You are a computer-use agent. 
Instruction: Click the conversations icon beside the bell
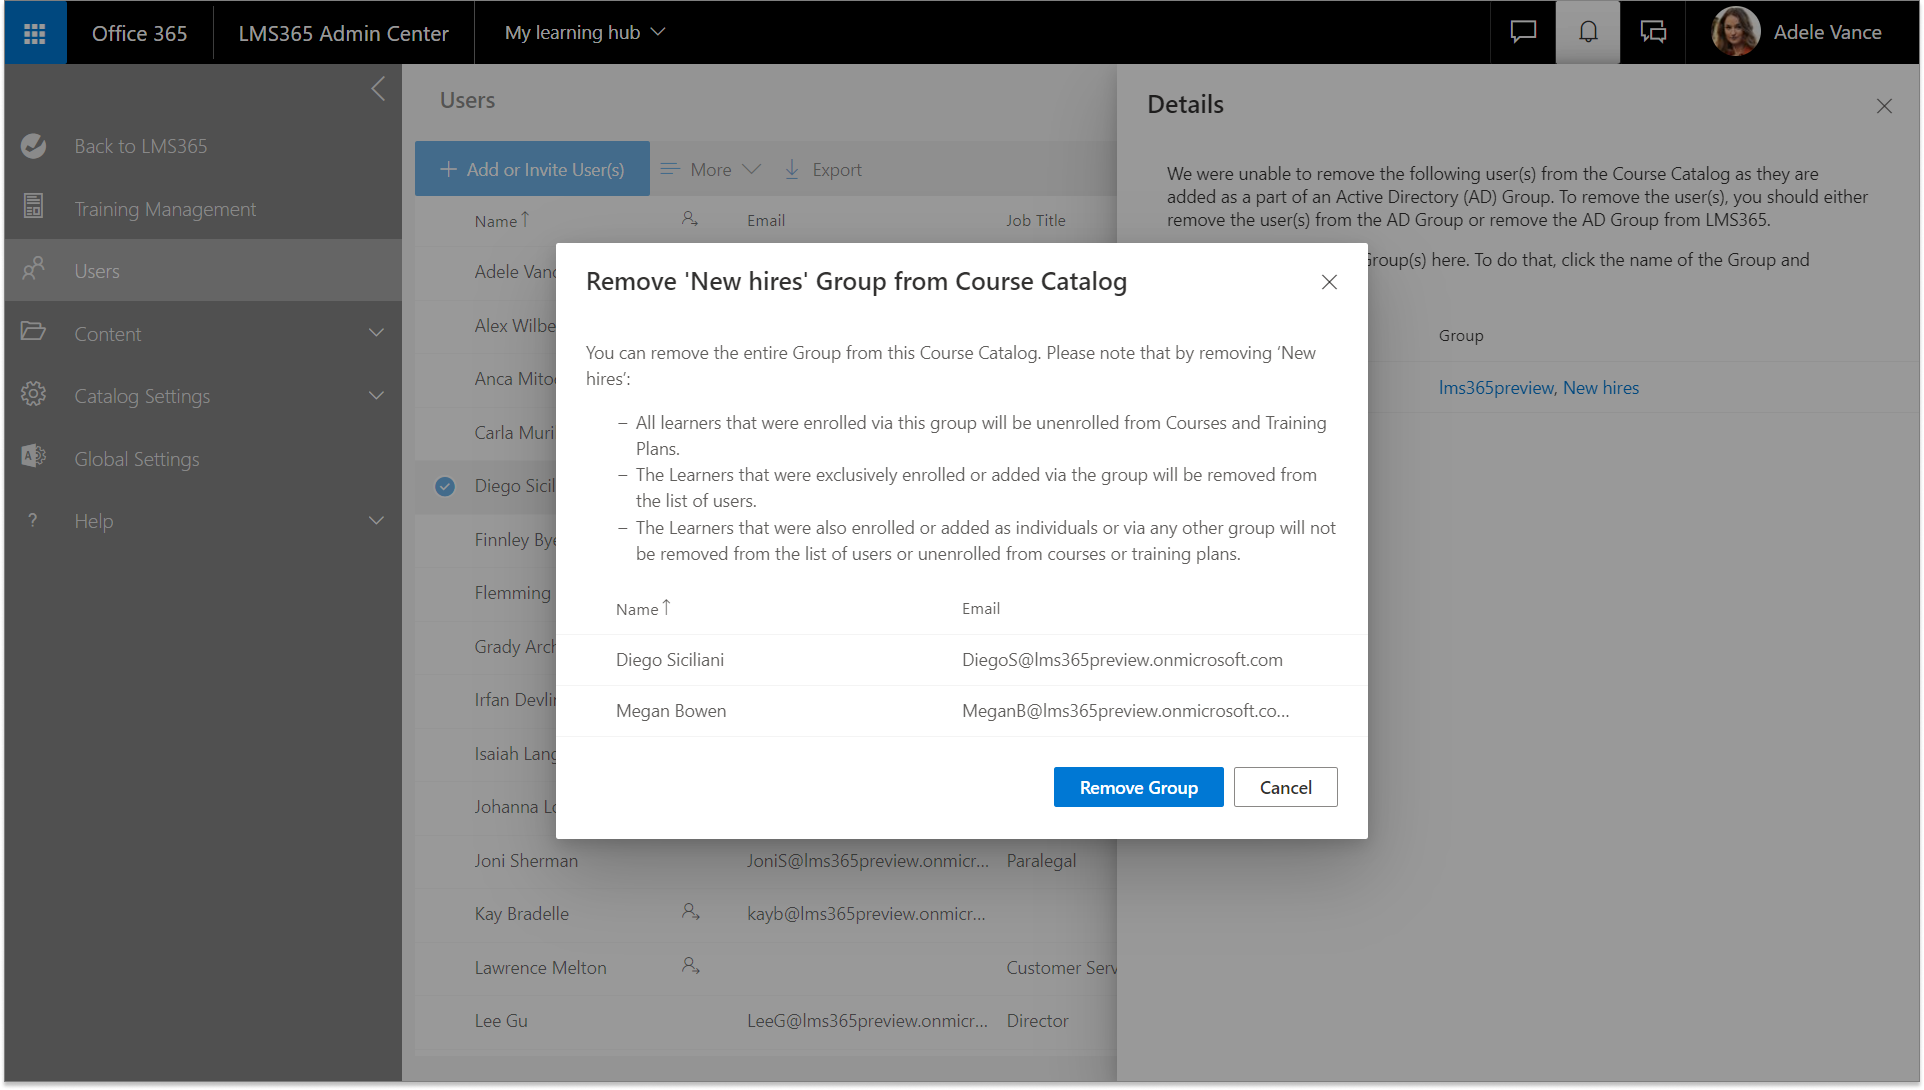1653,33
